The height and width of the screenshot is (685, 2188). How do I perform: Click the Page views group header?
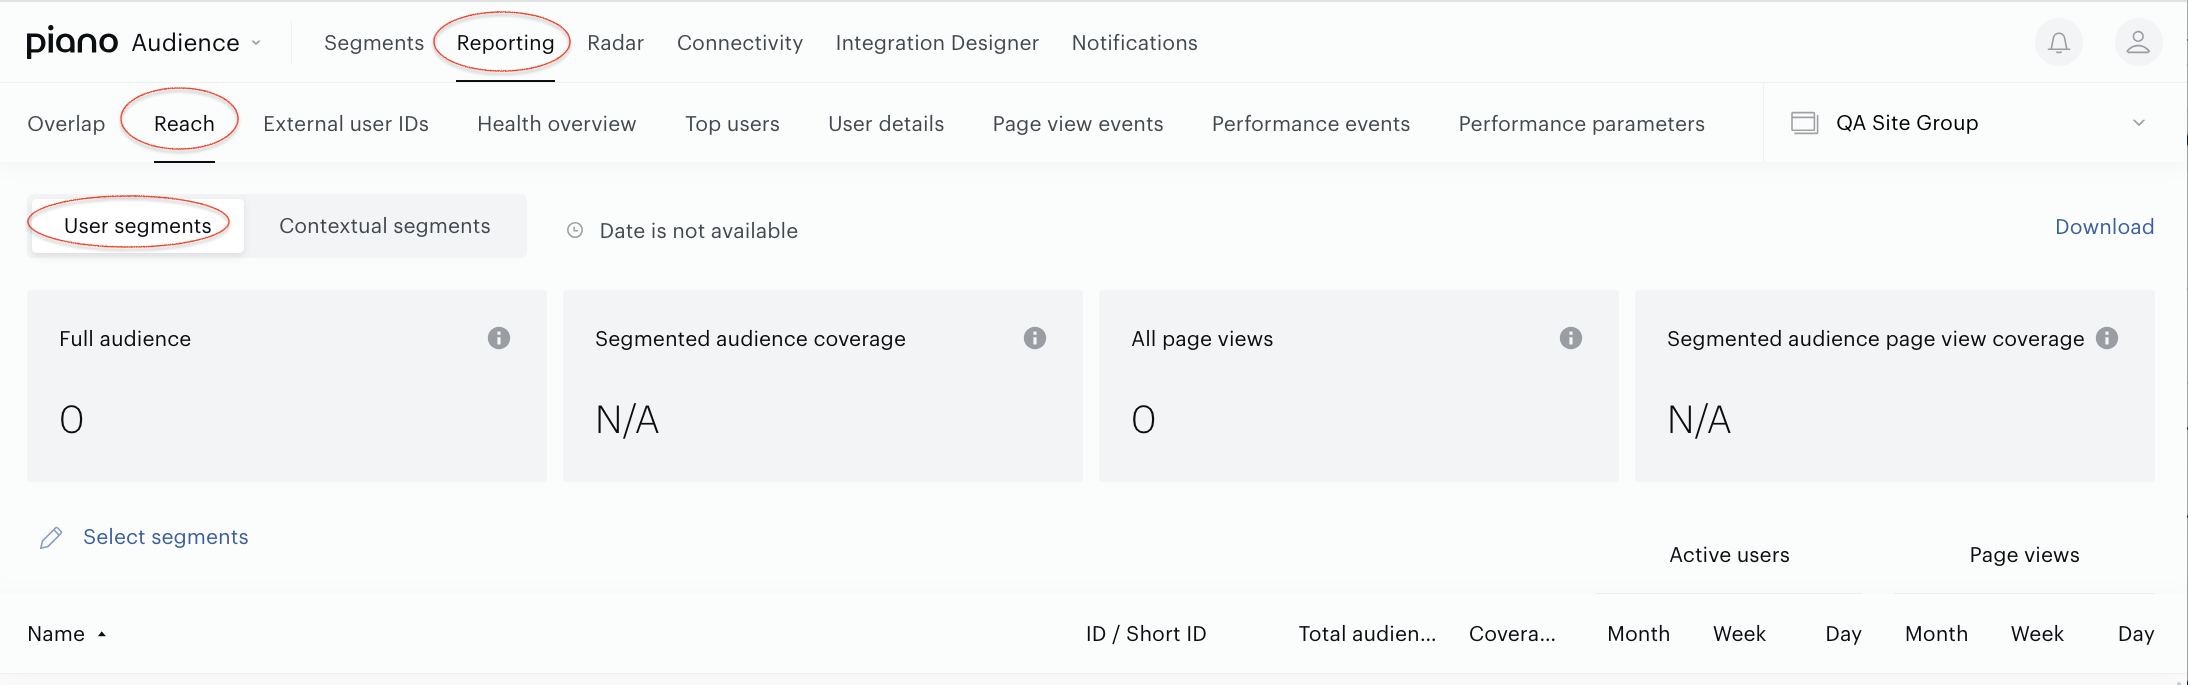(2024, 555)
